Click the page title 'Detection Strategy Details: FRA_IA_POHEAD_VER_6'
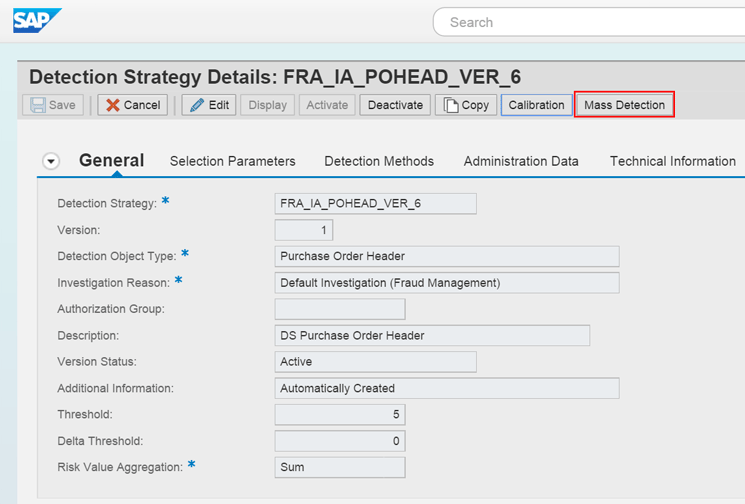745x504 pixels. point(275,77)
